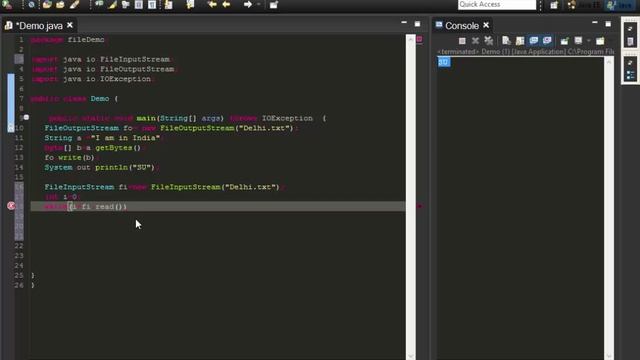
Task: Close the Demo.java tab
Action: pyautogui.click(x=70, y=25)
